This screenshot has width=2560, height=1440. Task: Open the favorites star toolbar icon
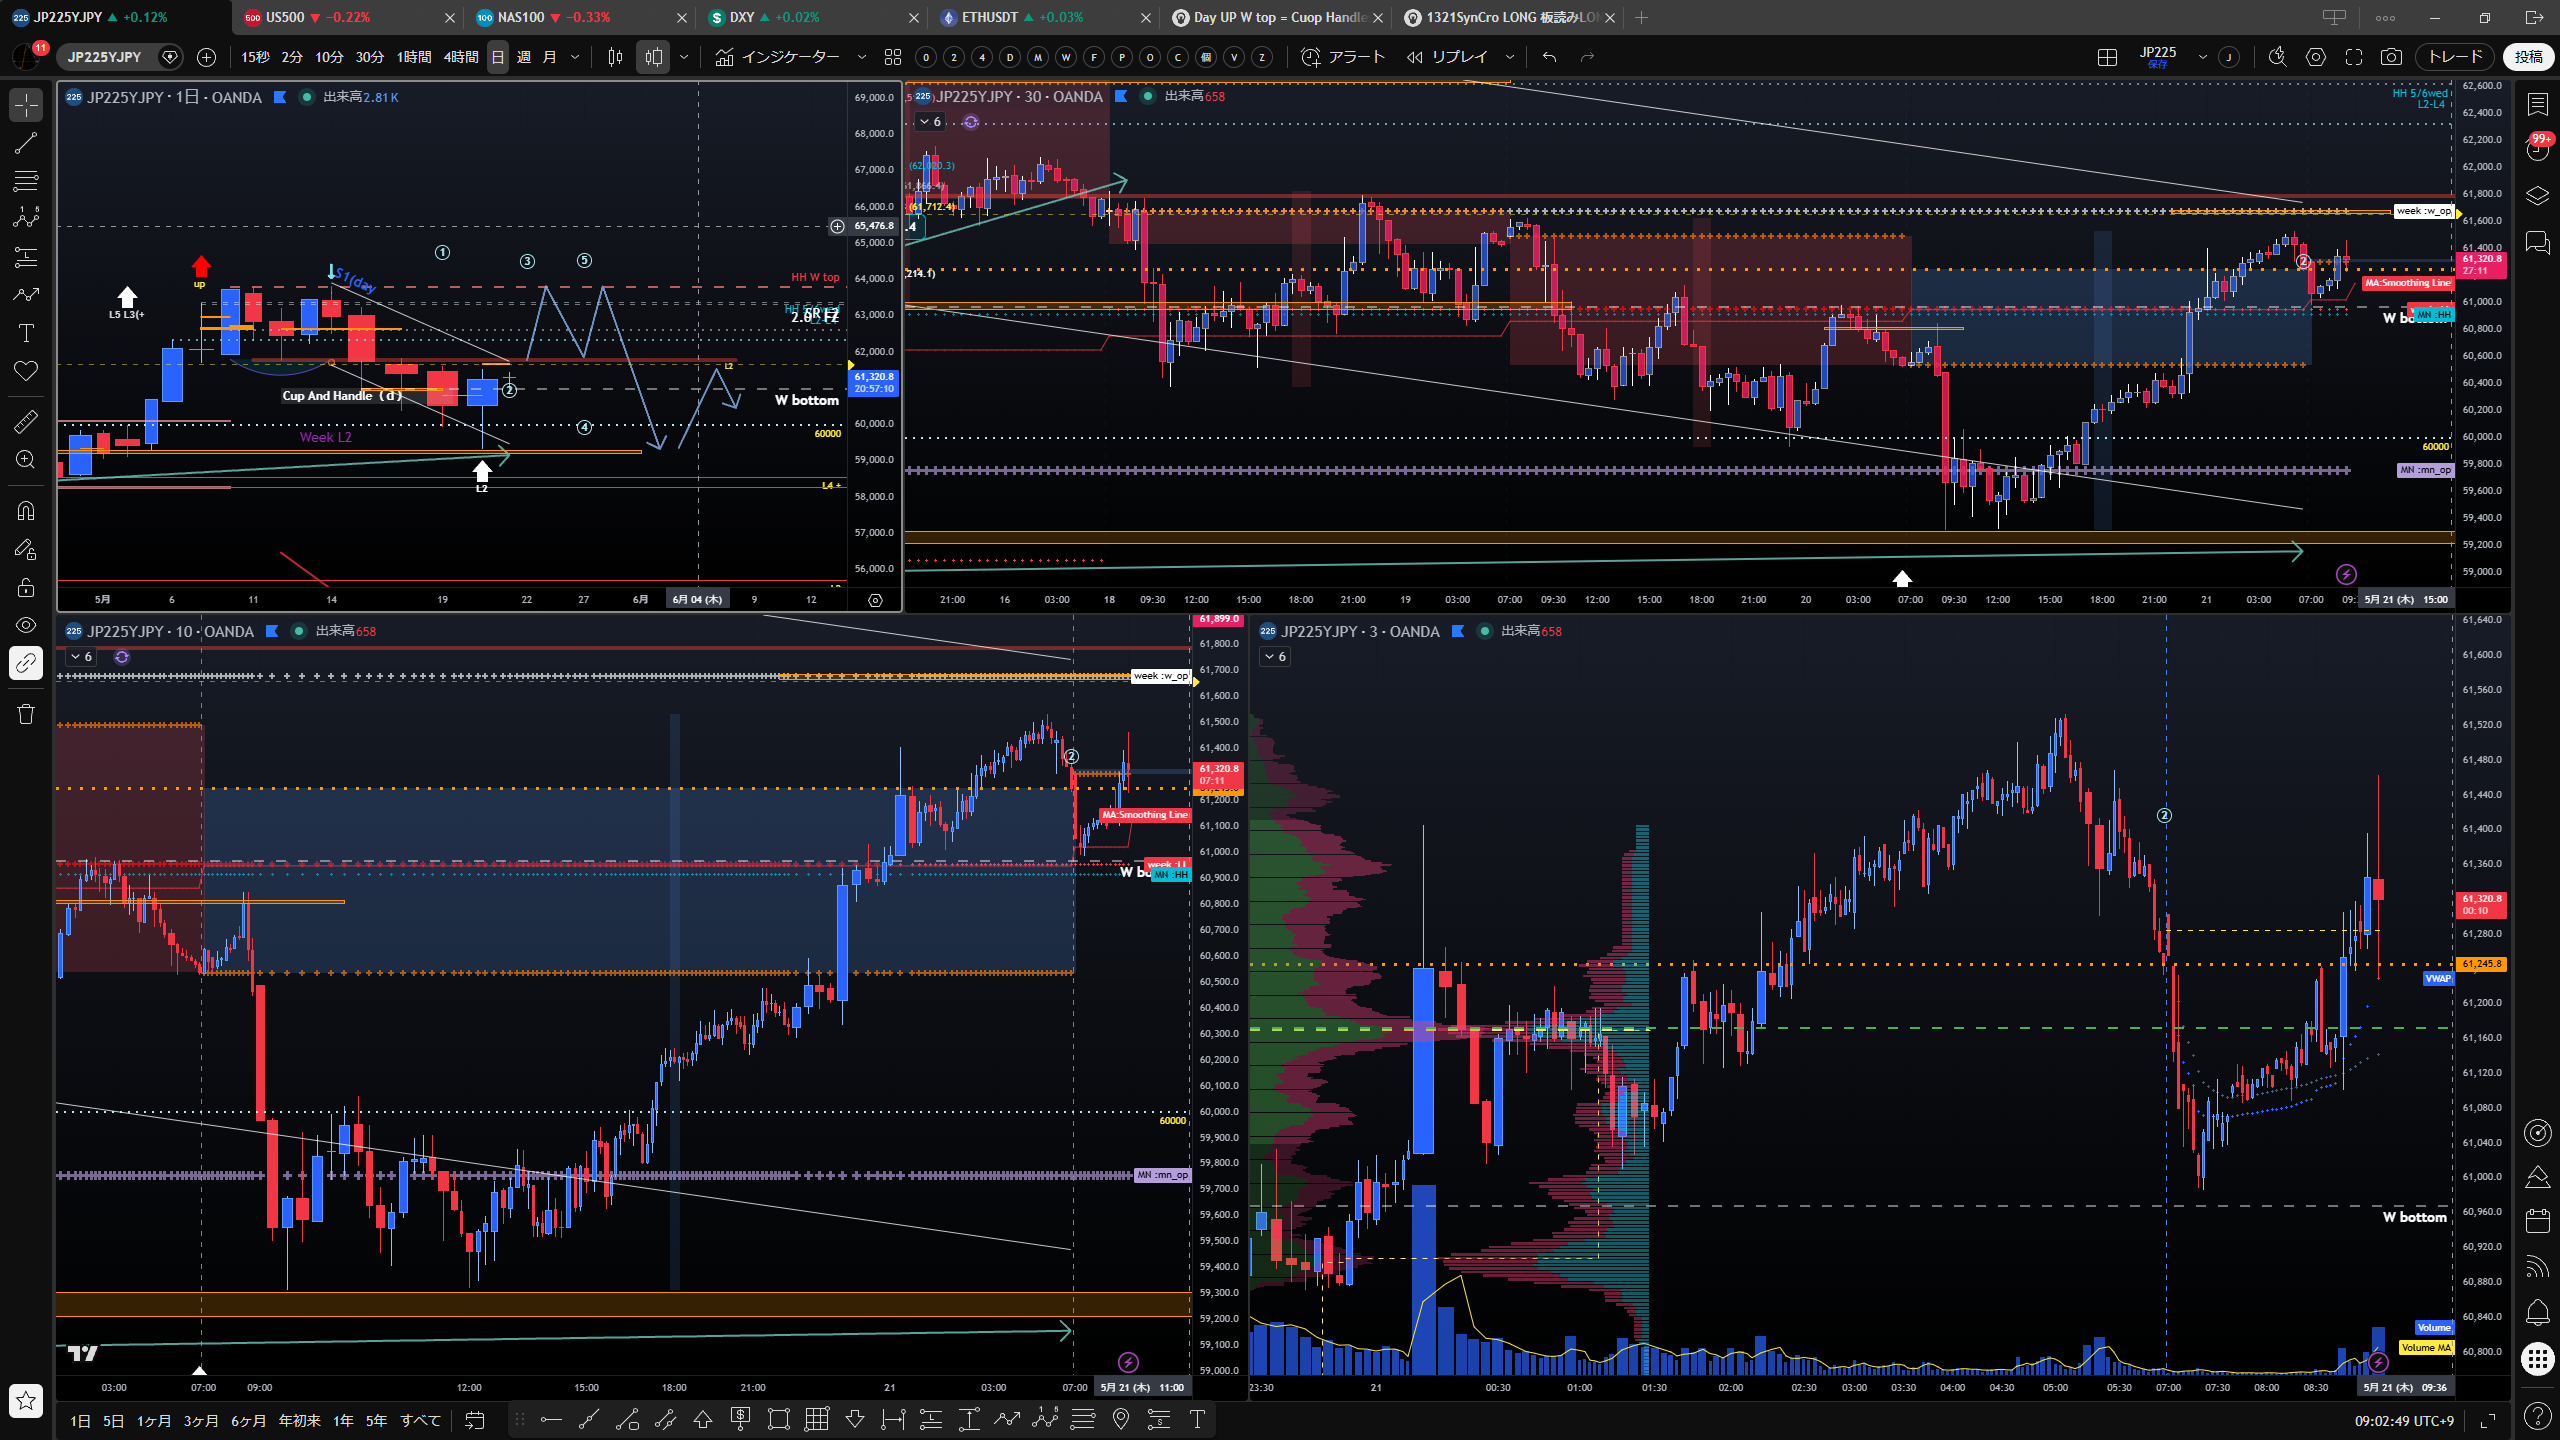[26, 1401]
